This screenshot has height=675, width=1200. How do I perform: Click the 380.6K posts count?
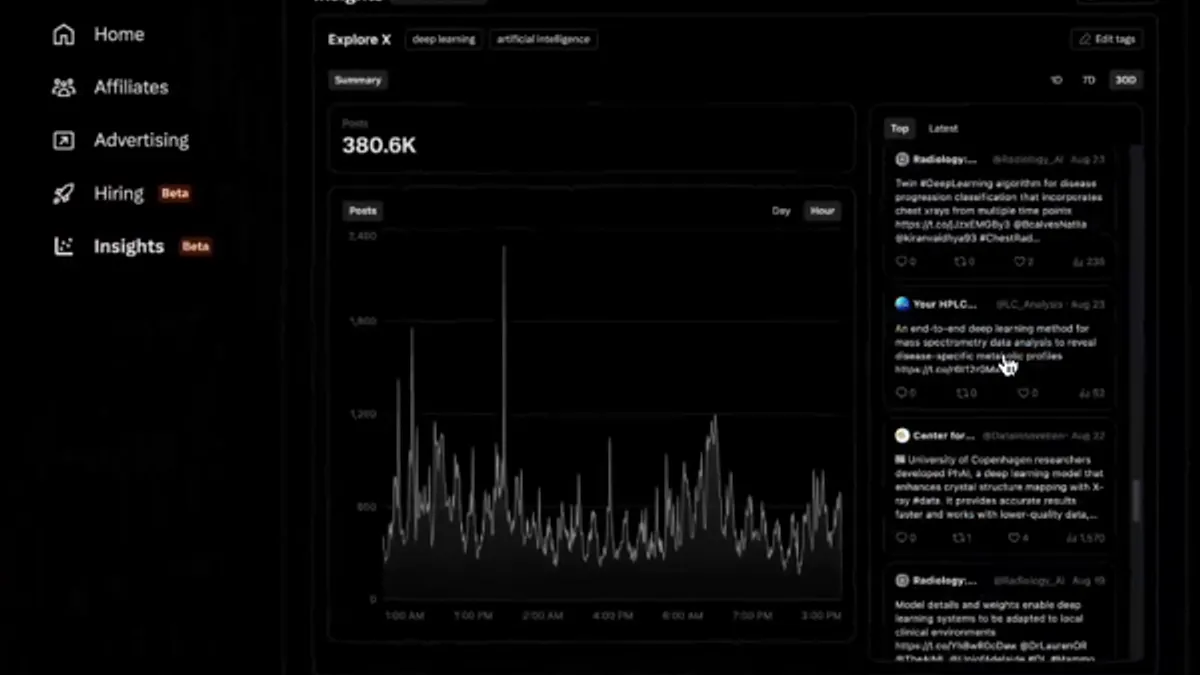point(379,146)
